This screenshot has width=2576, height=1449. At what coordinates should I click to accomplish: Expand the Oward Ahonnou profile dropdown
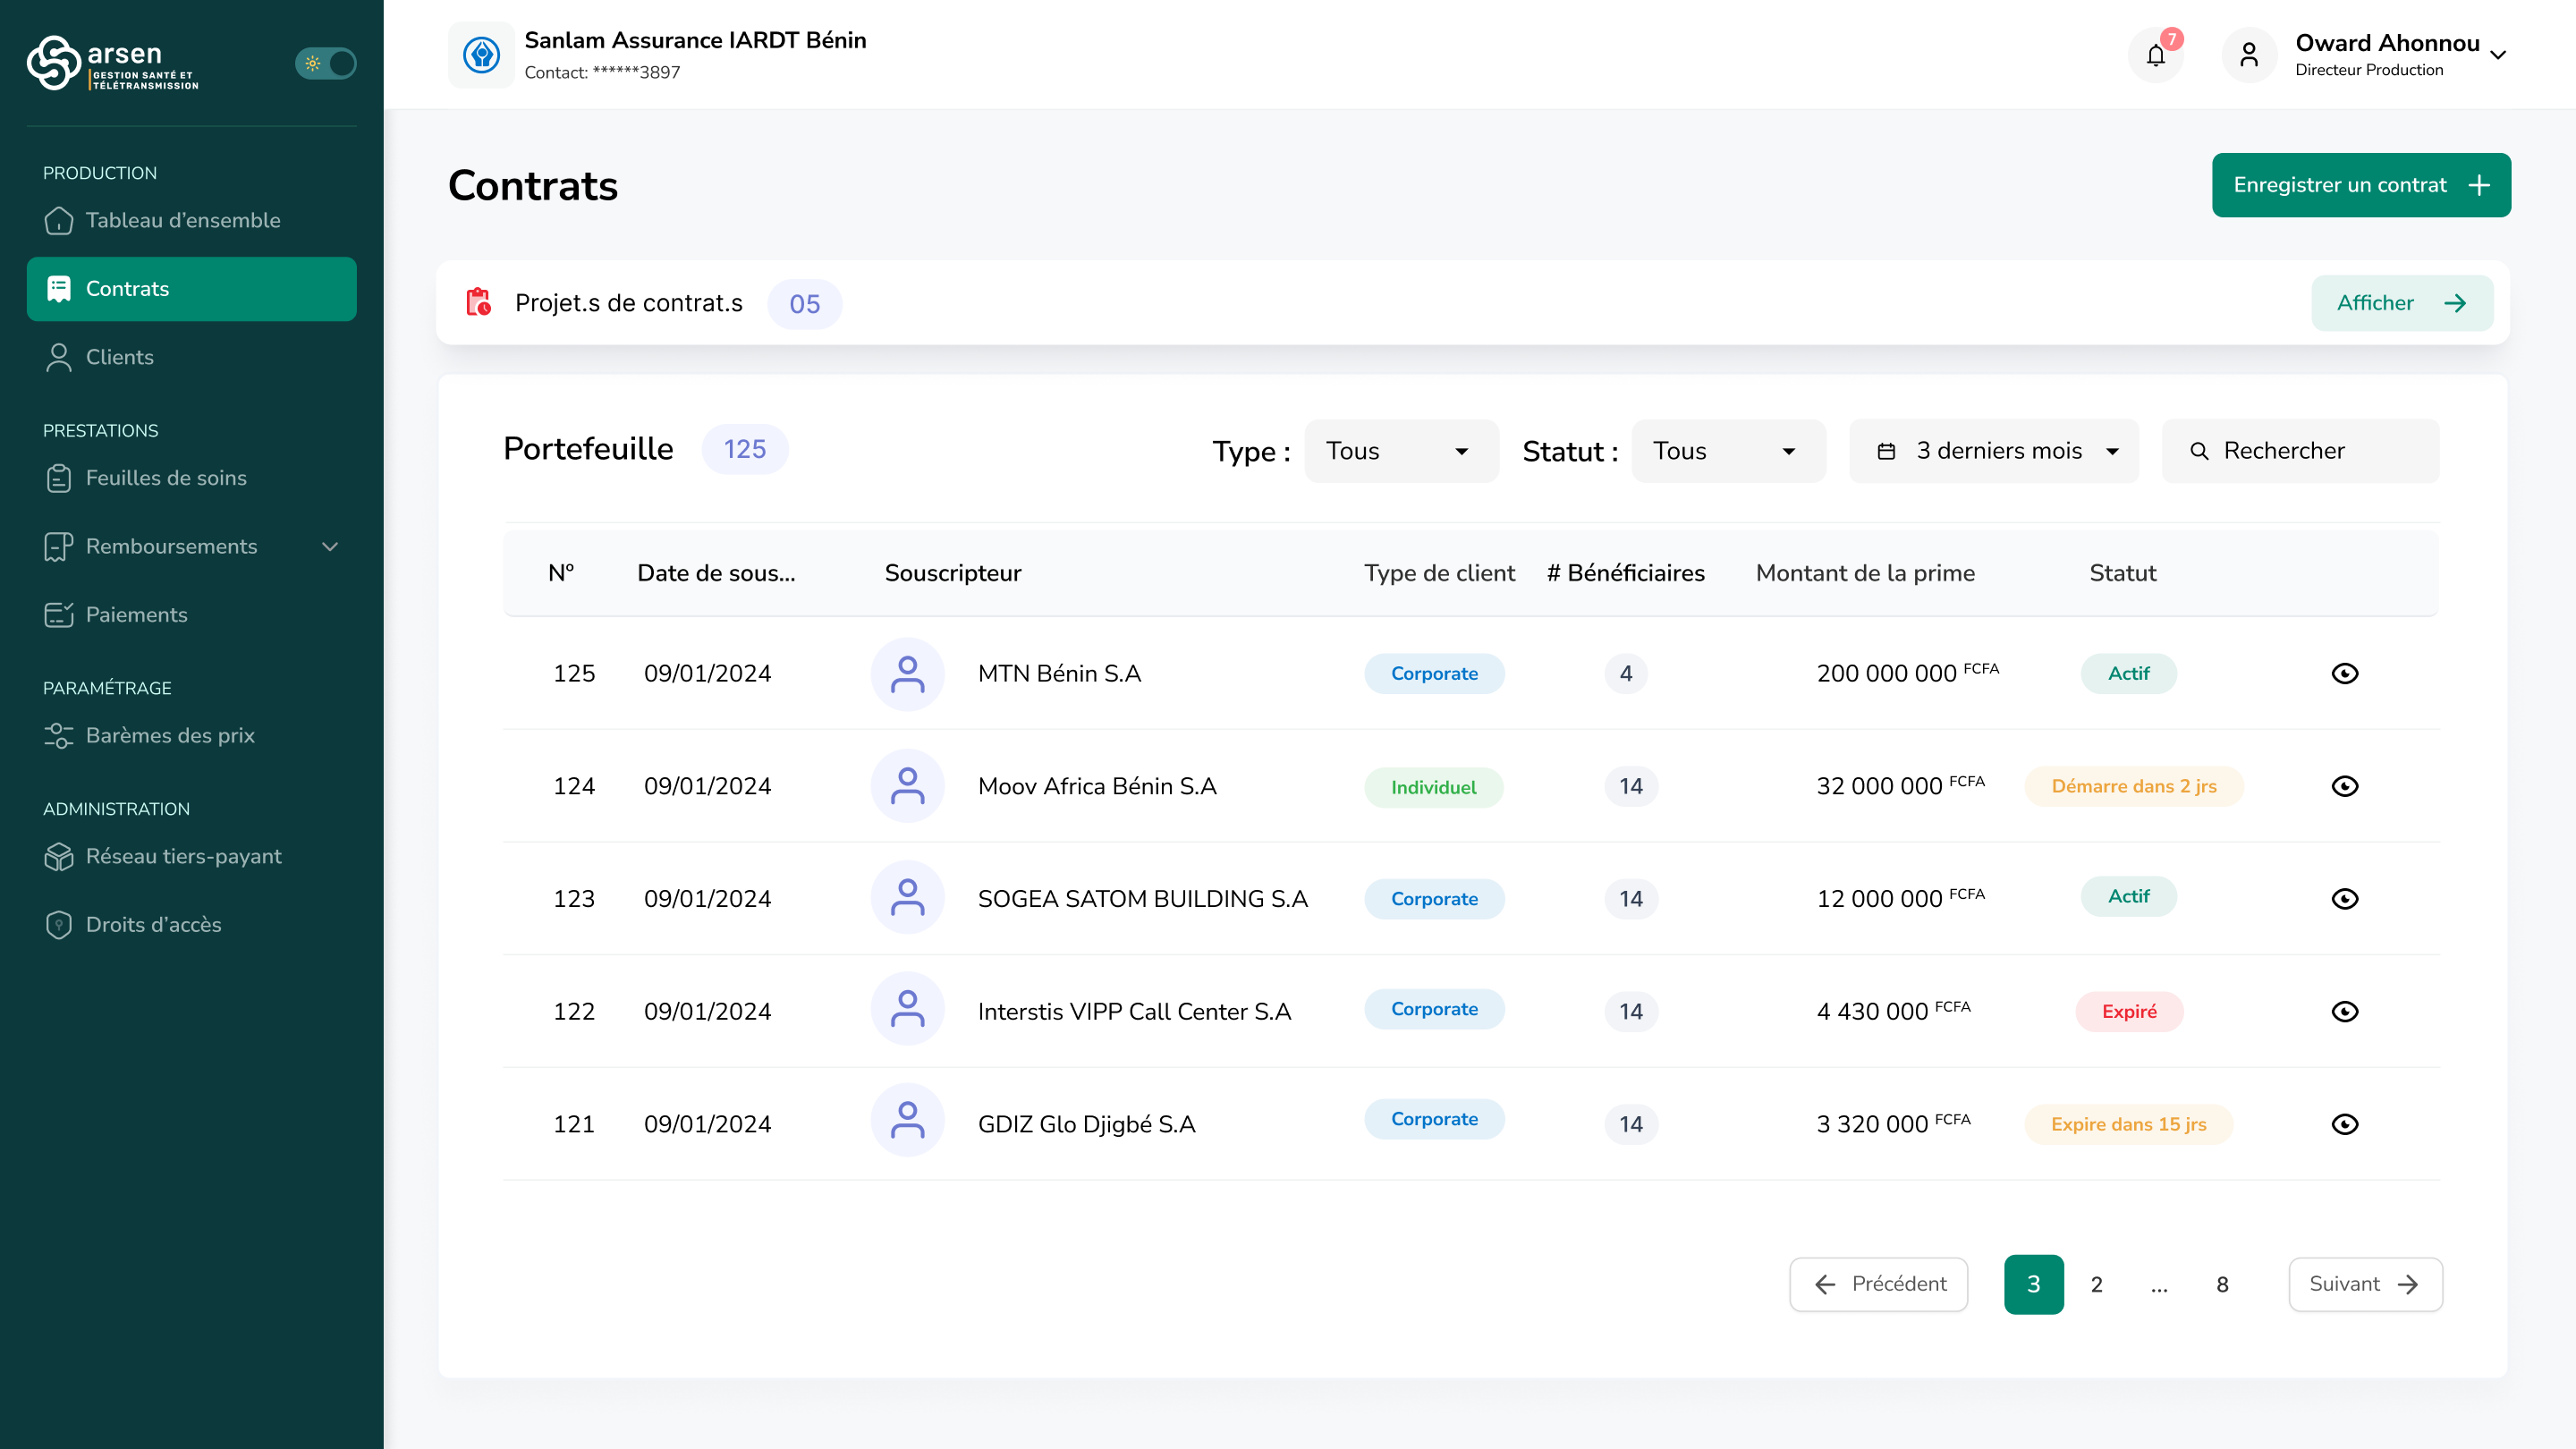(x=2498, y=55)
